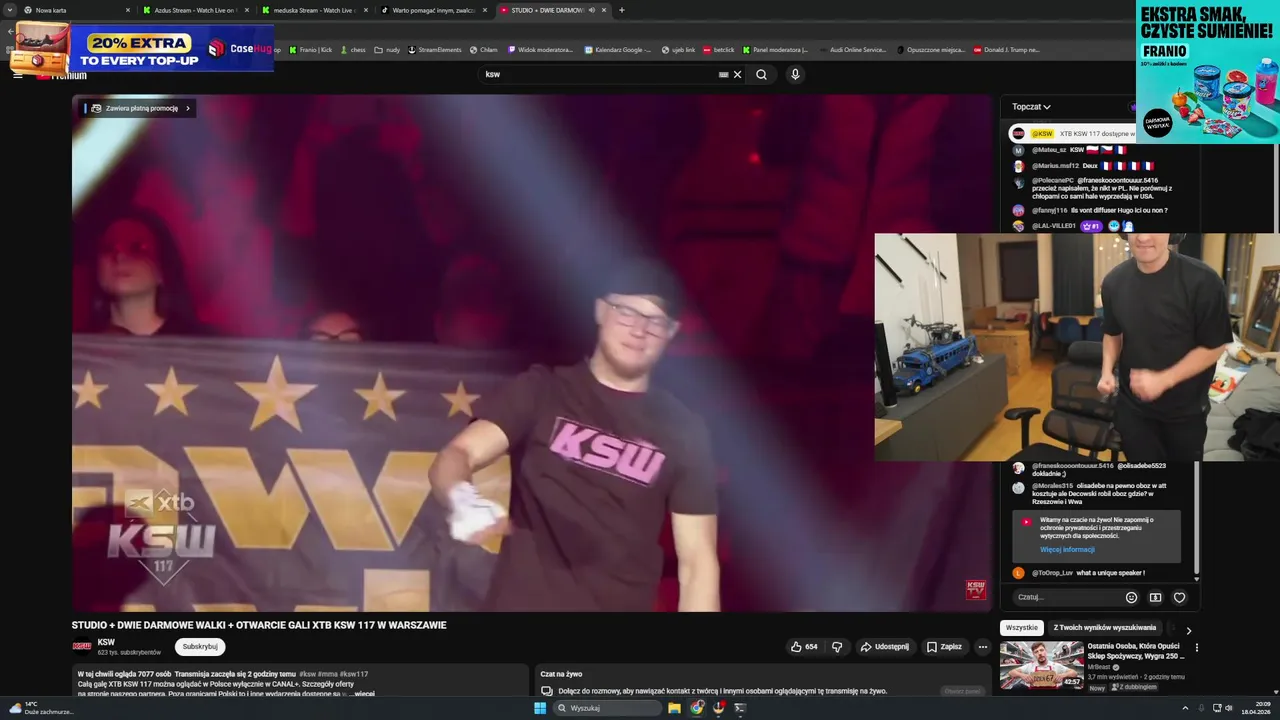Open ujeb link bookmark

pos(678,49)
